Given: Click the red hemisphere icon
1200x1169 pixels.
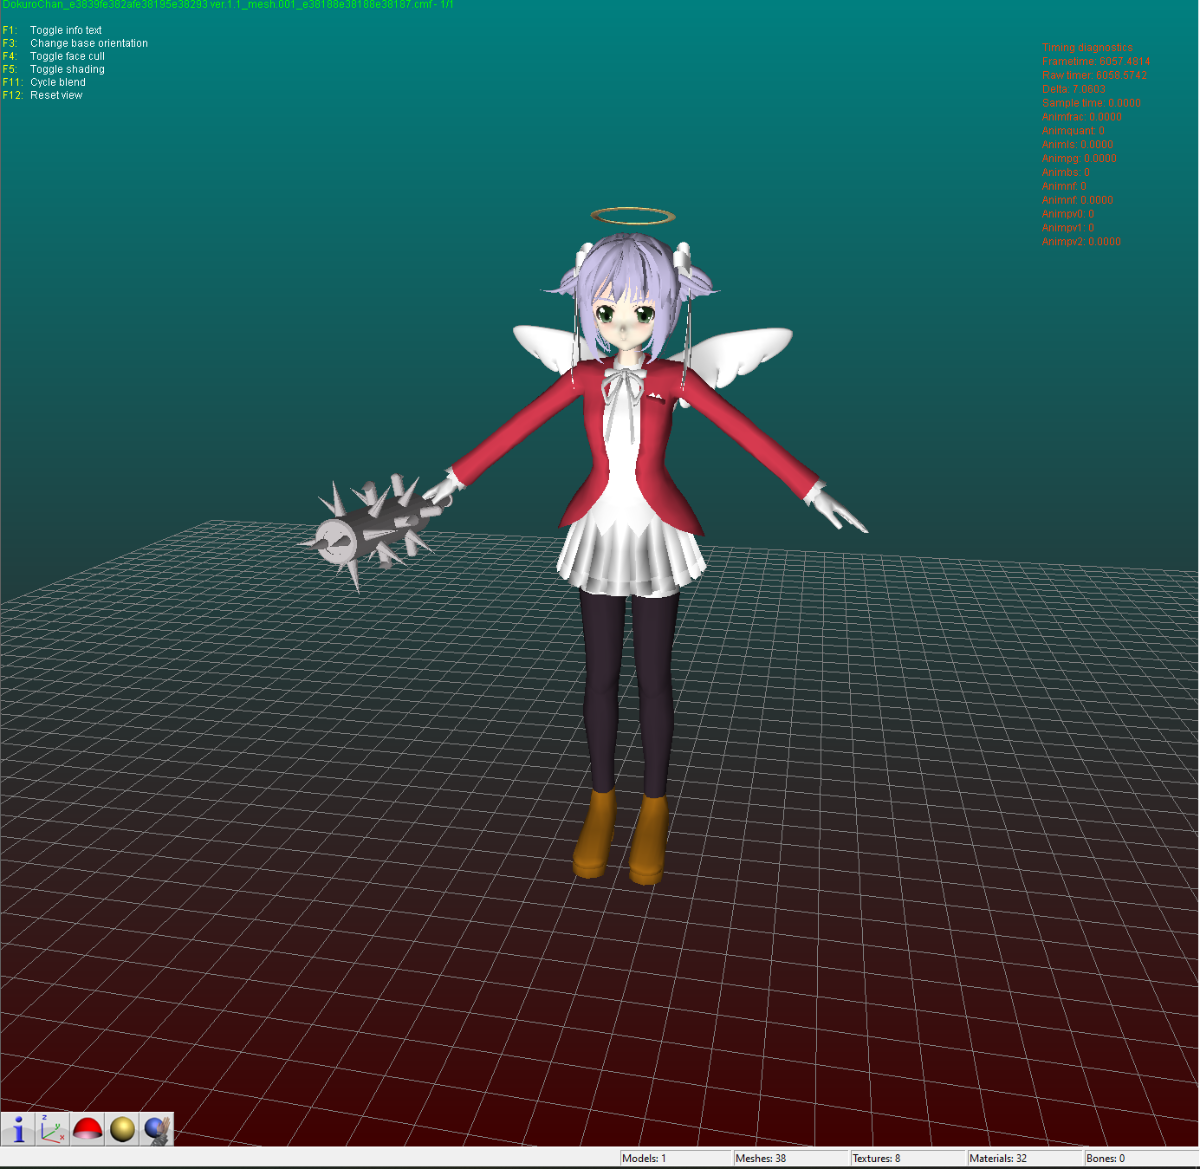Looking at the screenshot, I should [x=88, y=1129].
